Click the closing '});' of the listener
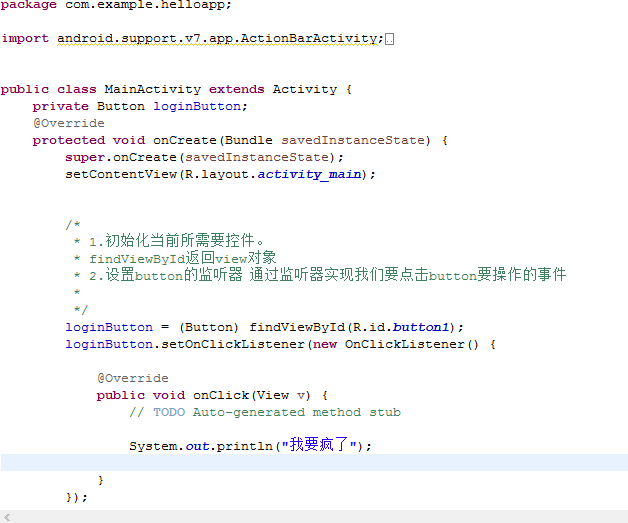The image size is (628, 523). click(x=76, y=497)
